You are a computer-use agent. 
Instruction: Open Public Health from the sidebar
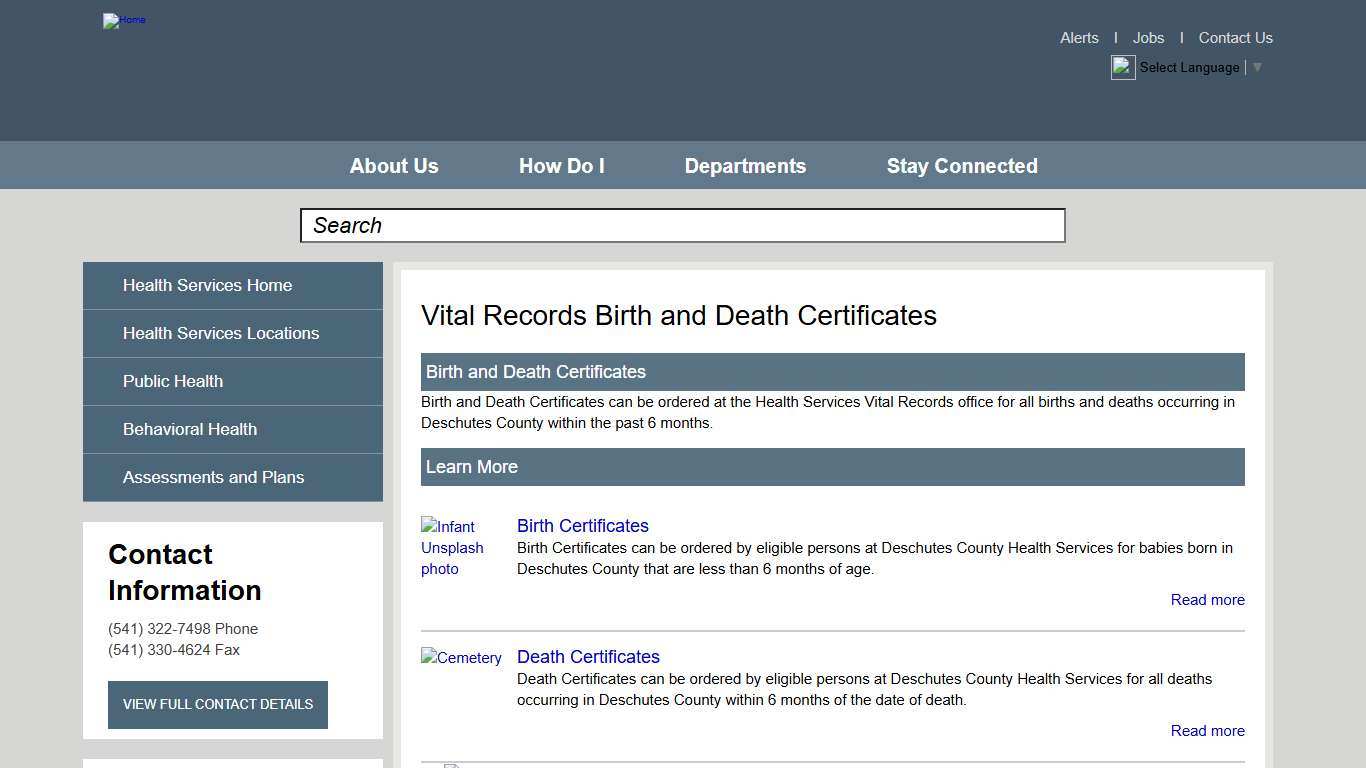pos(172,381)
